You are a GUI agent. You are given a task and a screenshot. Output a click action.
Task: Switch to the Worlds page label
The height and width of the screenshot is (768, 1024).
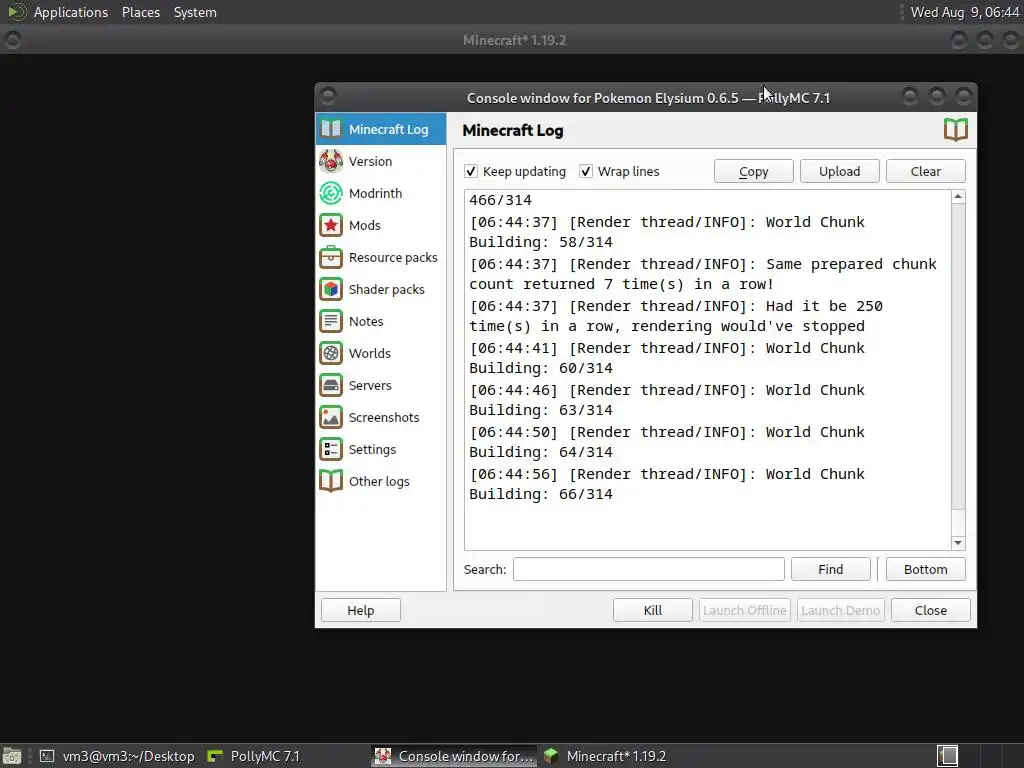click(x=370, y=353)
